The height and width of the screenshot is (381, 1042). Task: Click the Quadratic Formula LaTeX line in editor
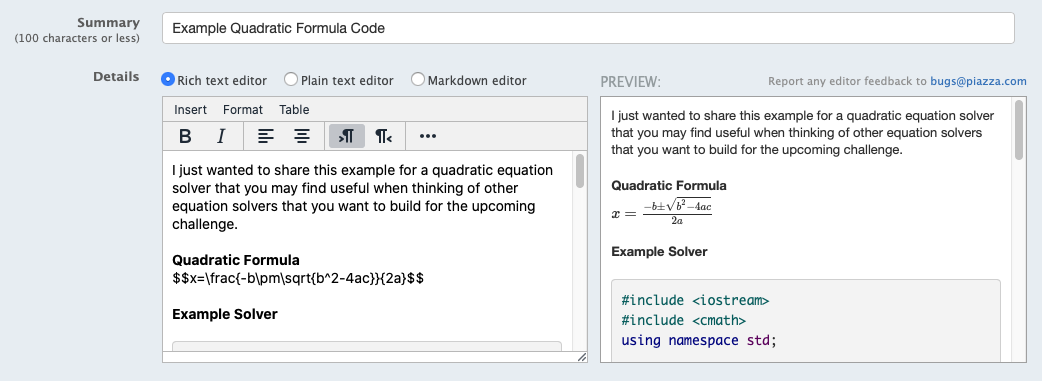pyautogui.click(x=298, y=279)
